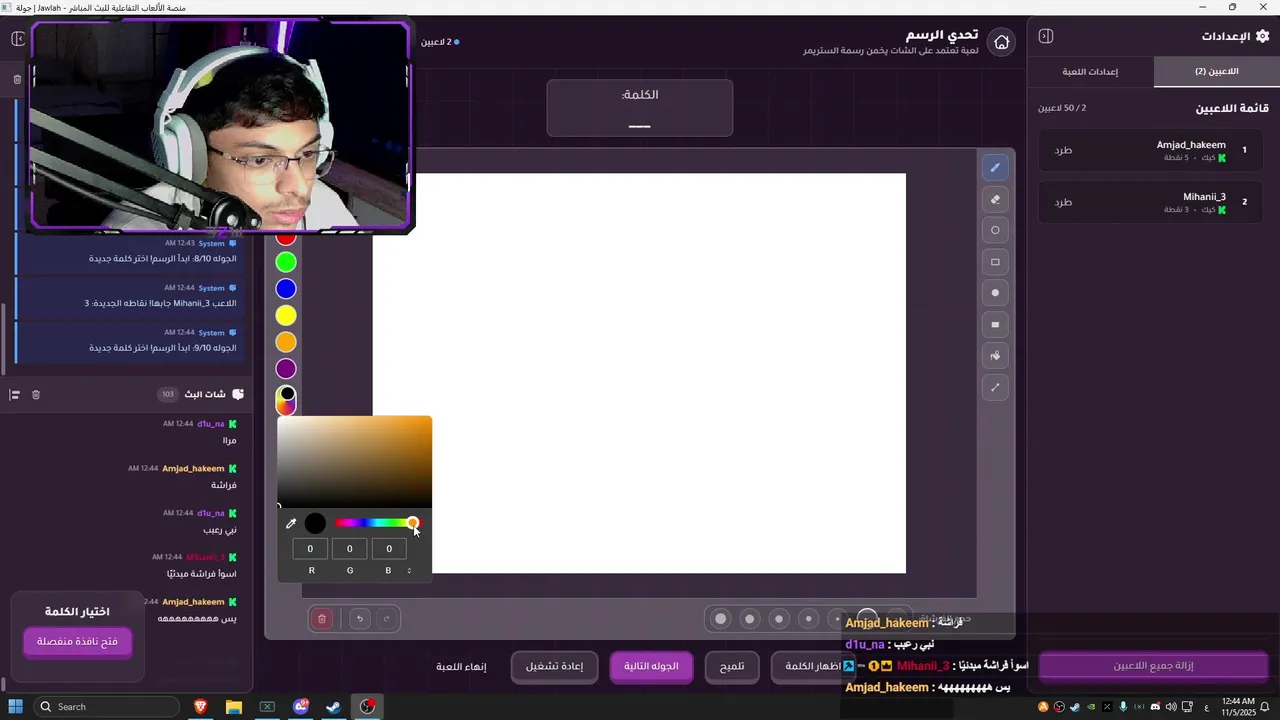Switch to the اللاعبين (2) tab

point(1216,72)
